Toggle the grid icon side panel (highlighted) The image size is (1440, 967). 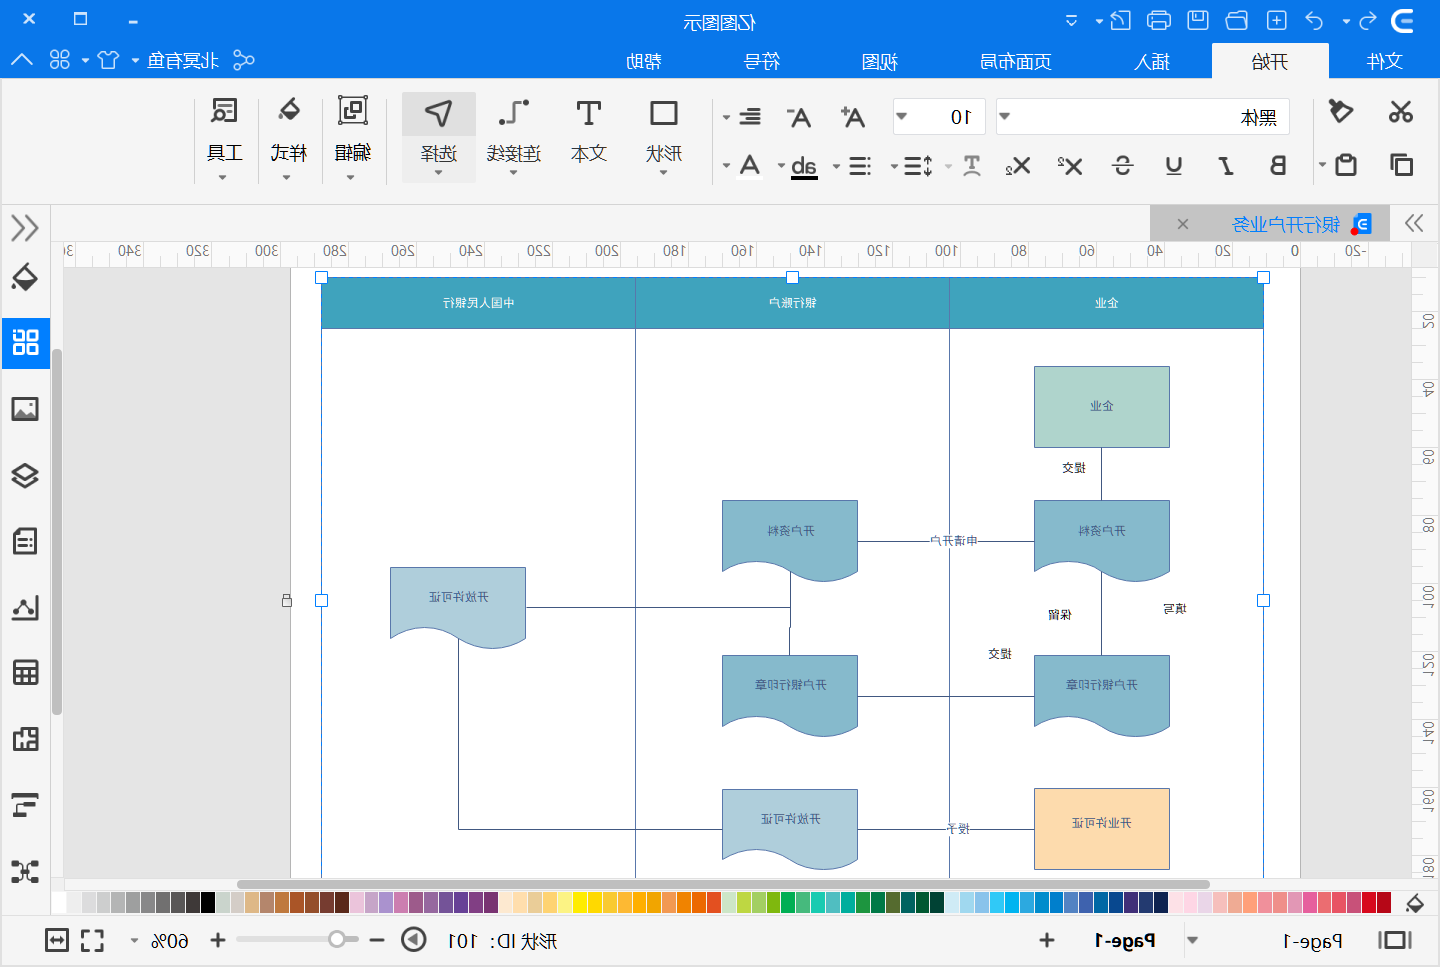click(x=25, y=343)
